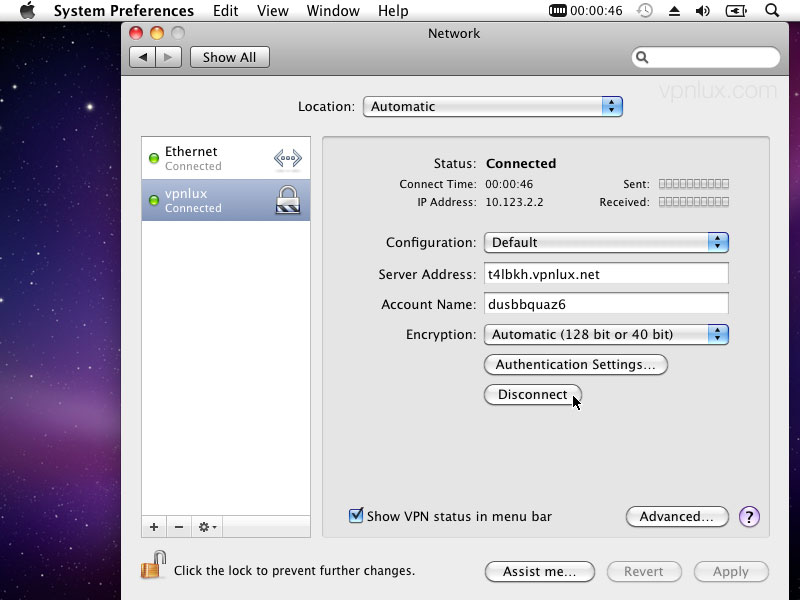Open the Encryption dropdown
Screen dimensions: 800x600
[x=606, y=335]
